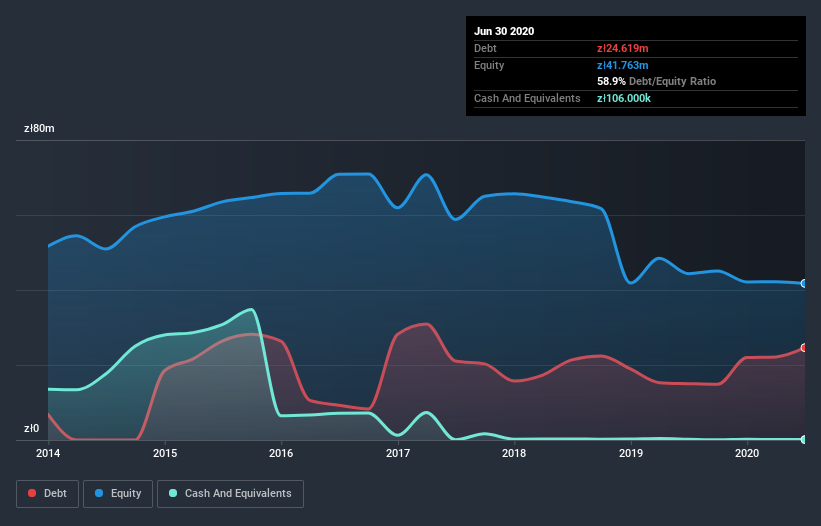Toggle the Cash And Equivalents legend button

click(230, 494)
